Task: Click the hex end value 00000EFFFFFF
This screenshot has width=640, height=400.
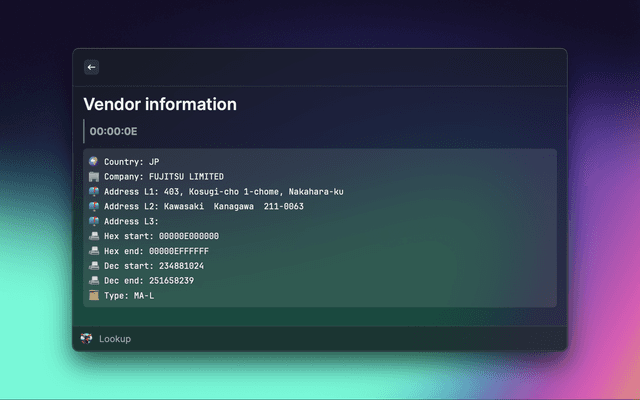Action: (179, 251)
